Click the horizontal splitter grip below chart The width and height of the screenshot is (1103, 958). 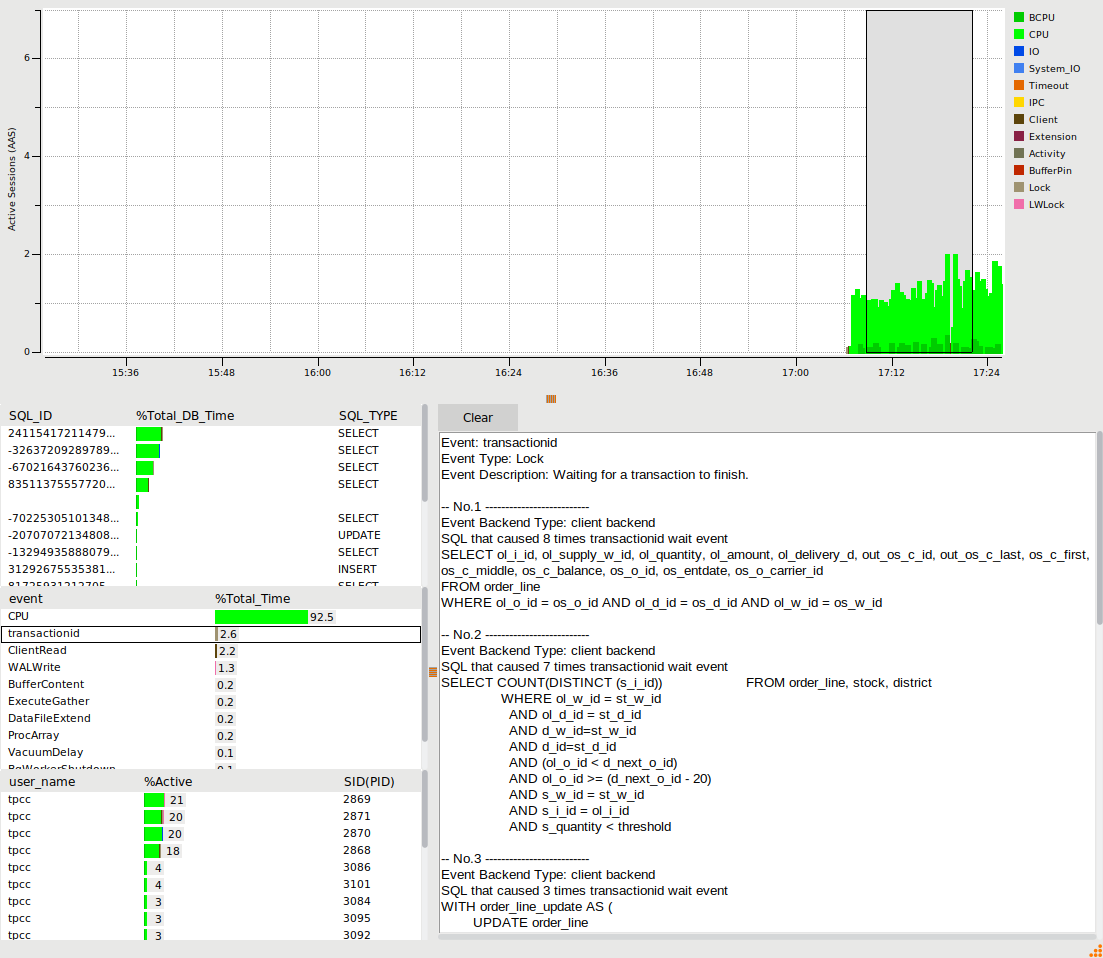click(551, 399)
